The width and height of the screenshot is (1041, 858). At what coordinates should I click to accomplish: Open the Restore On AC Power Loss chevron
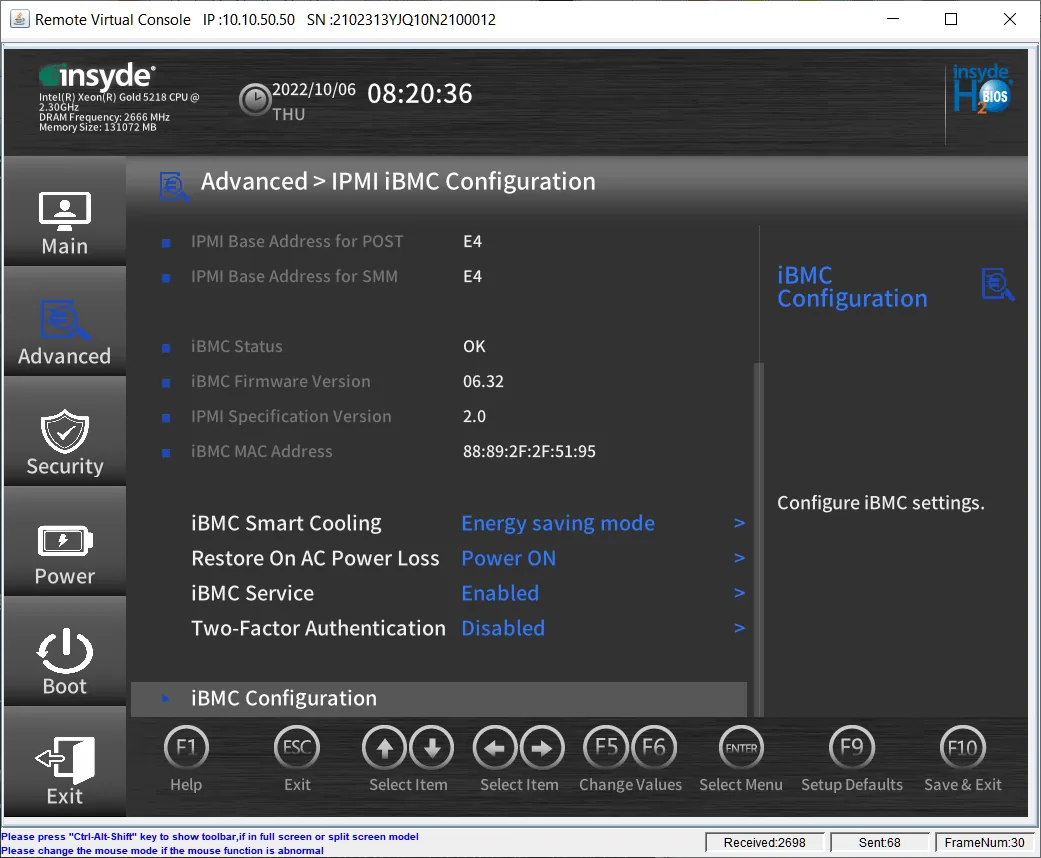(x=739, y=558)
